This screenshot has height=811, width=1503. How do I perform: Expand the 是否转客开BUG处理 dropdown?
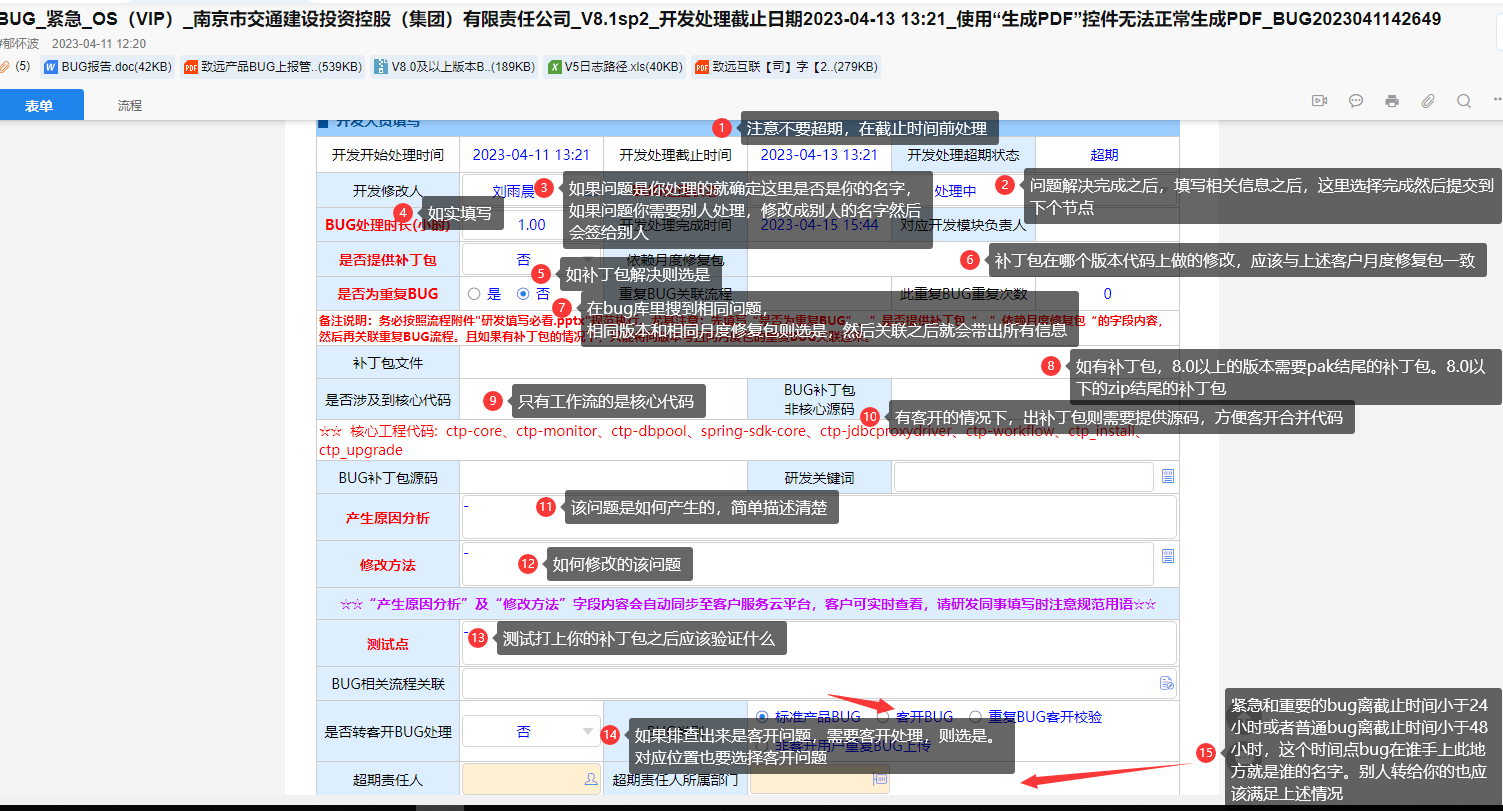coord(587,732)
